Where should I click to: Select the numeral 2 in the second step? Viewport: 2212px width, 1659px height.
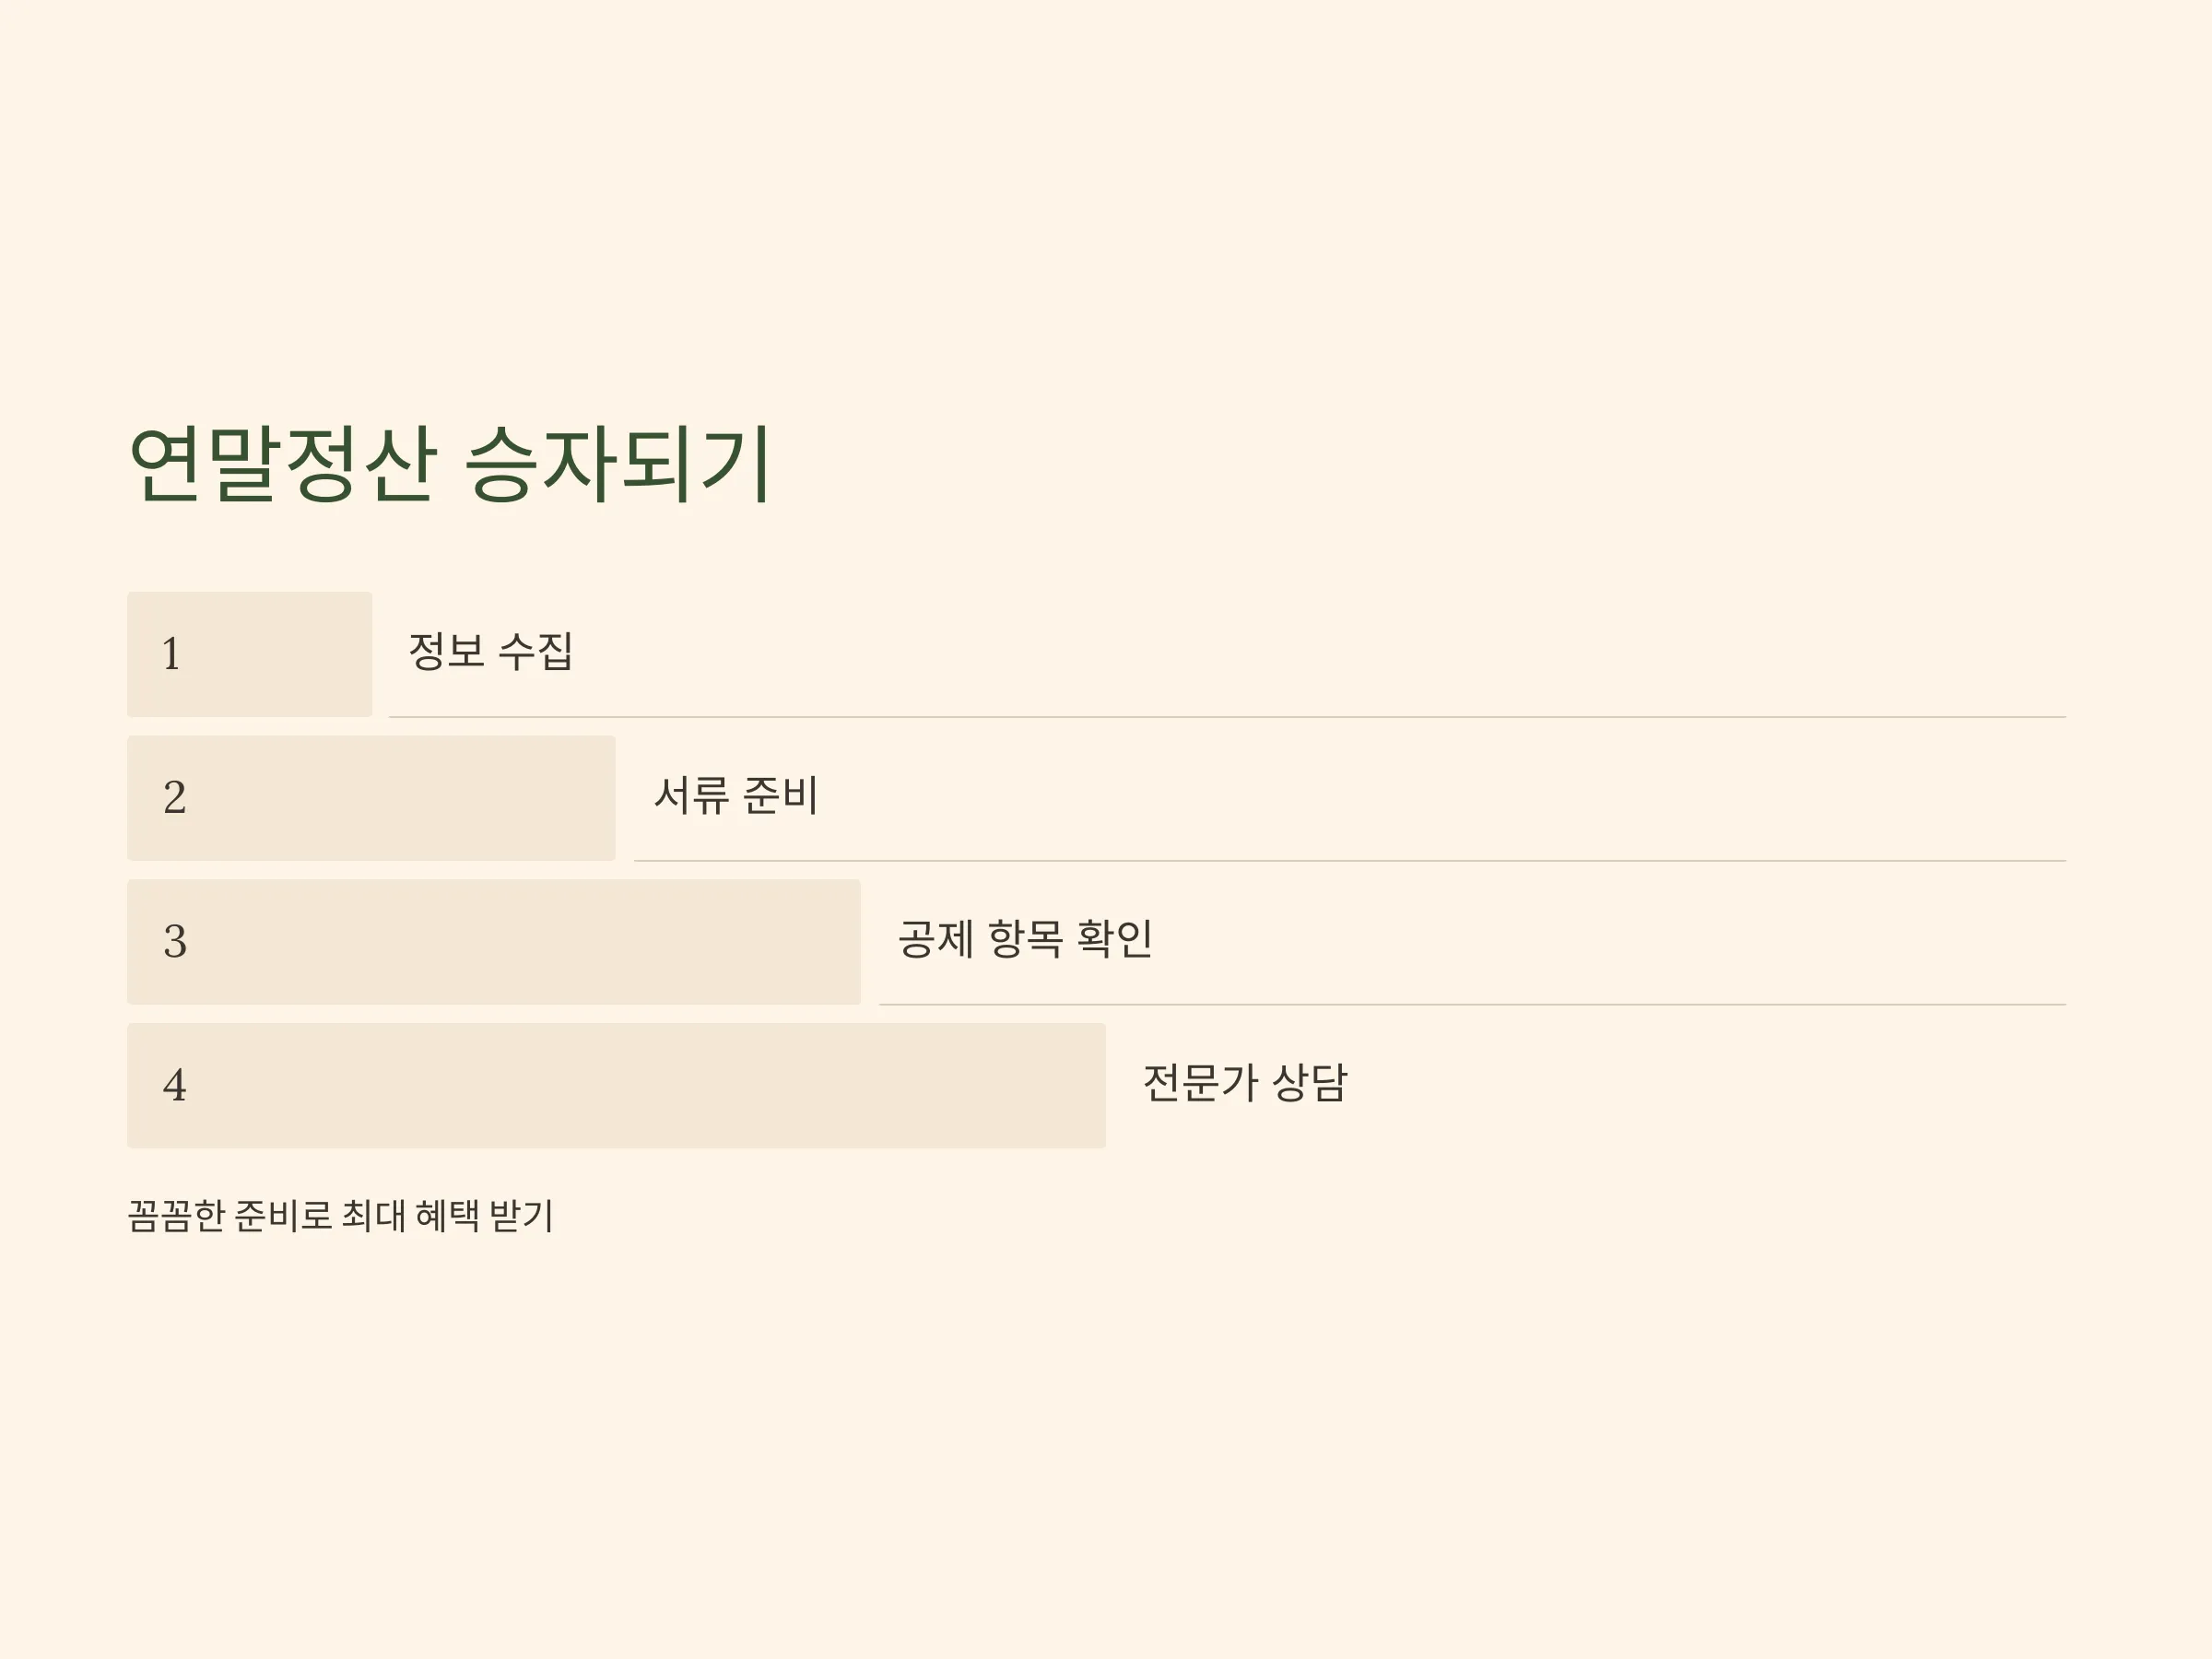[174, 797]
